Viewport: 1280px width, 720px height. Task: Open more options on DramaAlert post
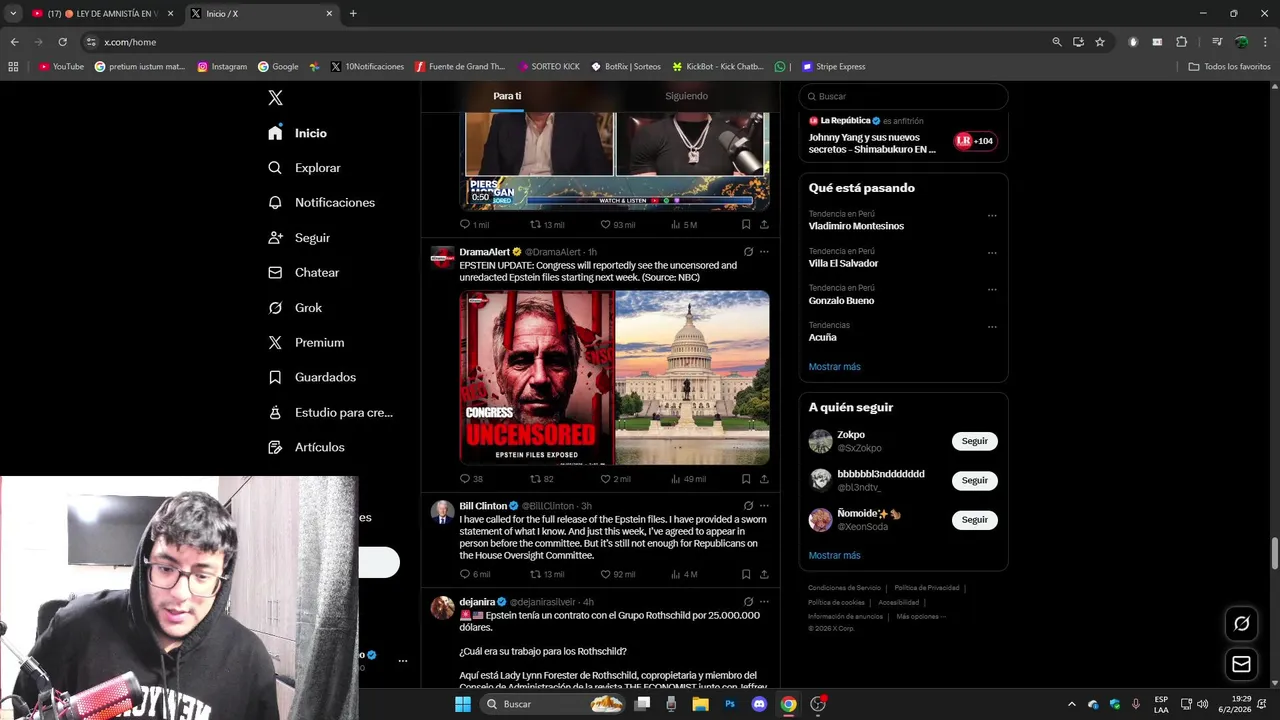point(764,252)
